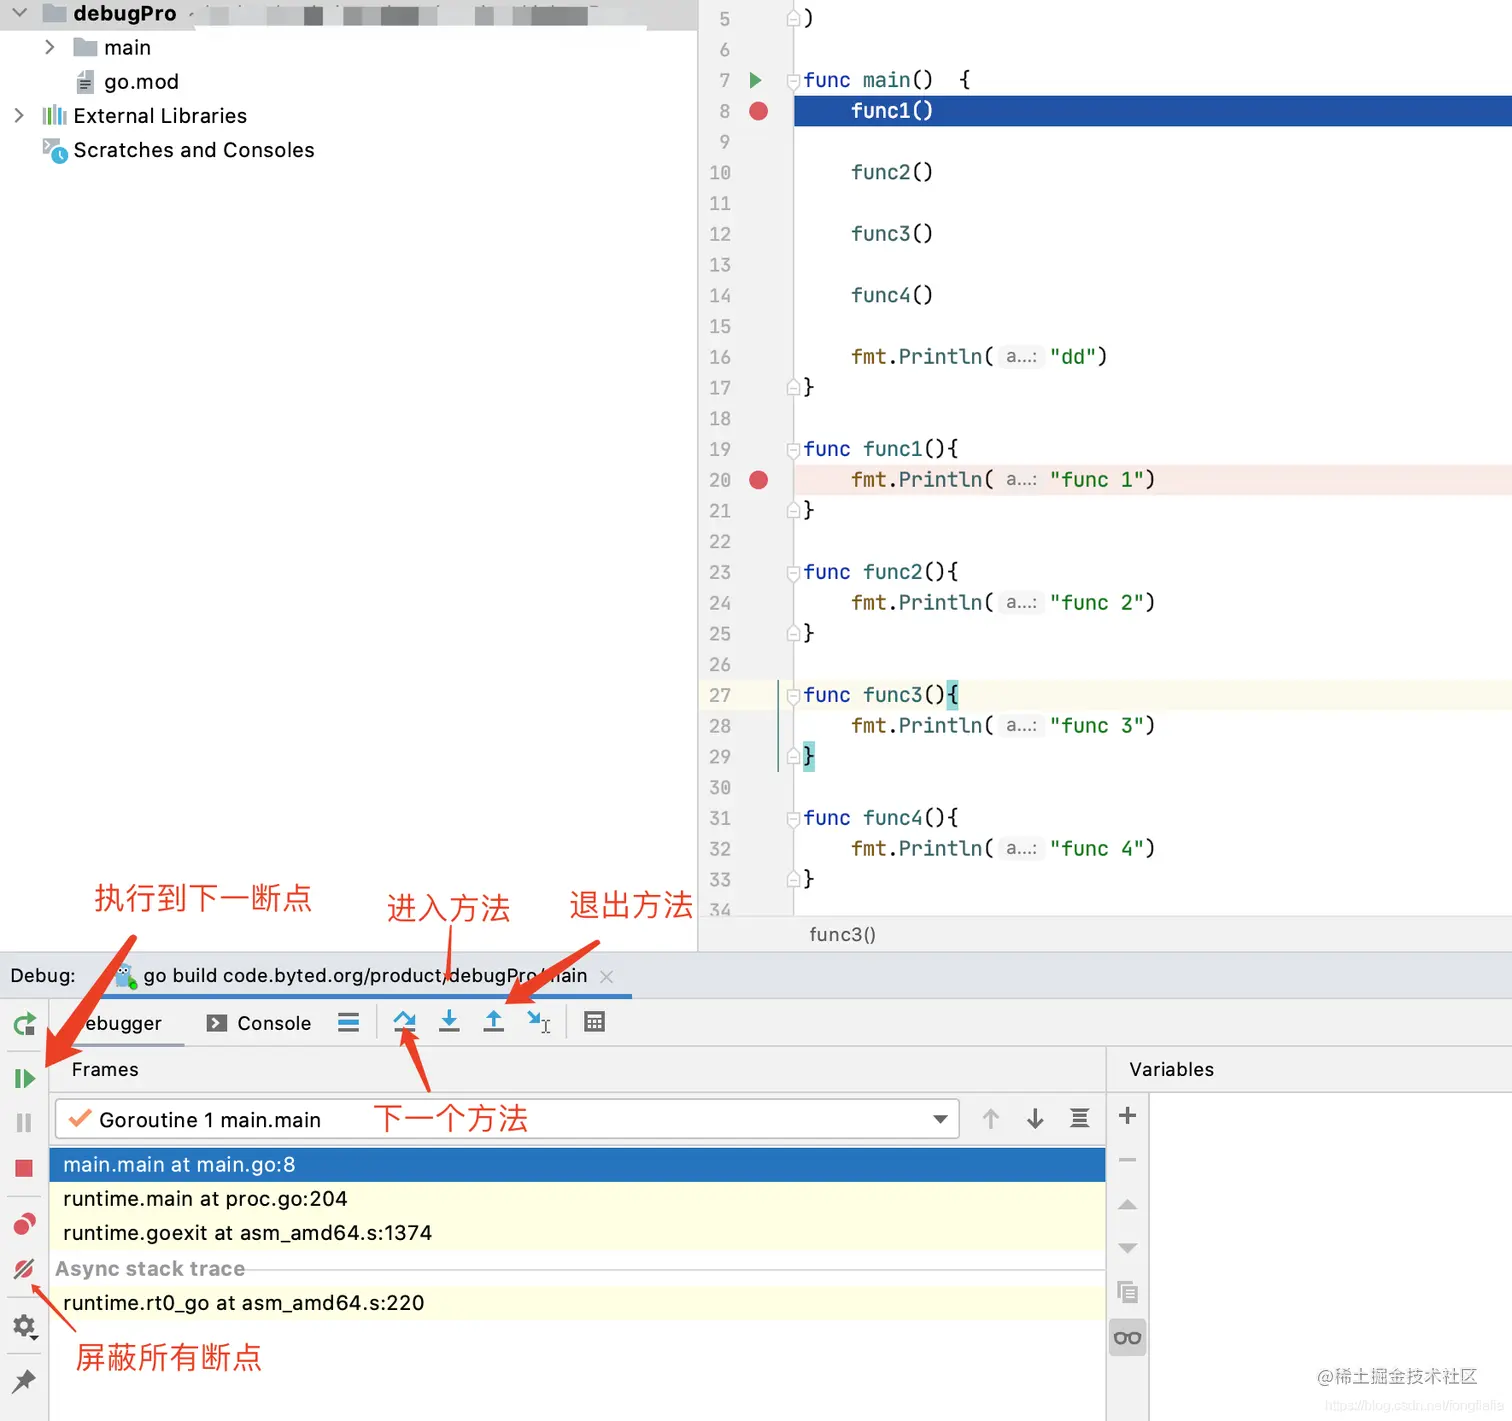This screenshot has height=1421, width=1512.
Task: Select frame main.main at main.go:8
Action: tap(577, 1165)
